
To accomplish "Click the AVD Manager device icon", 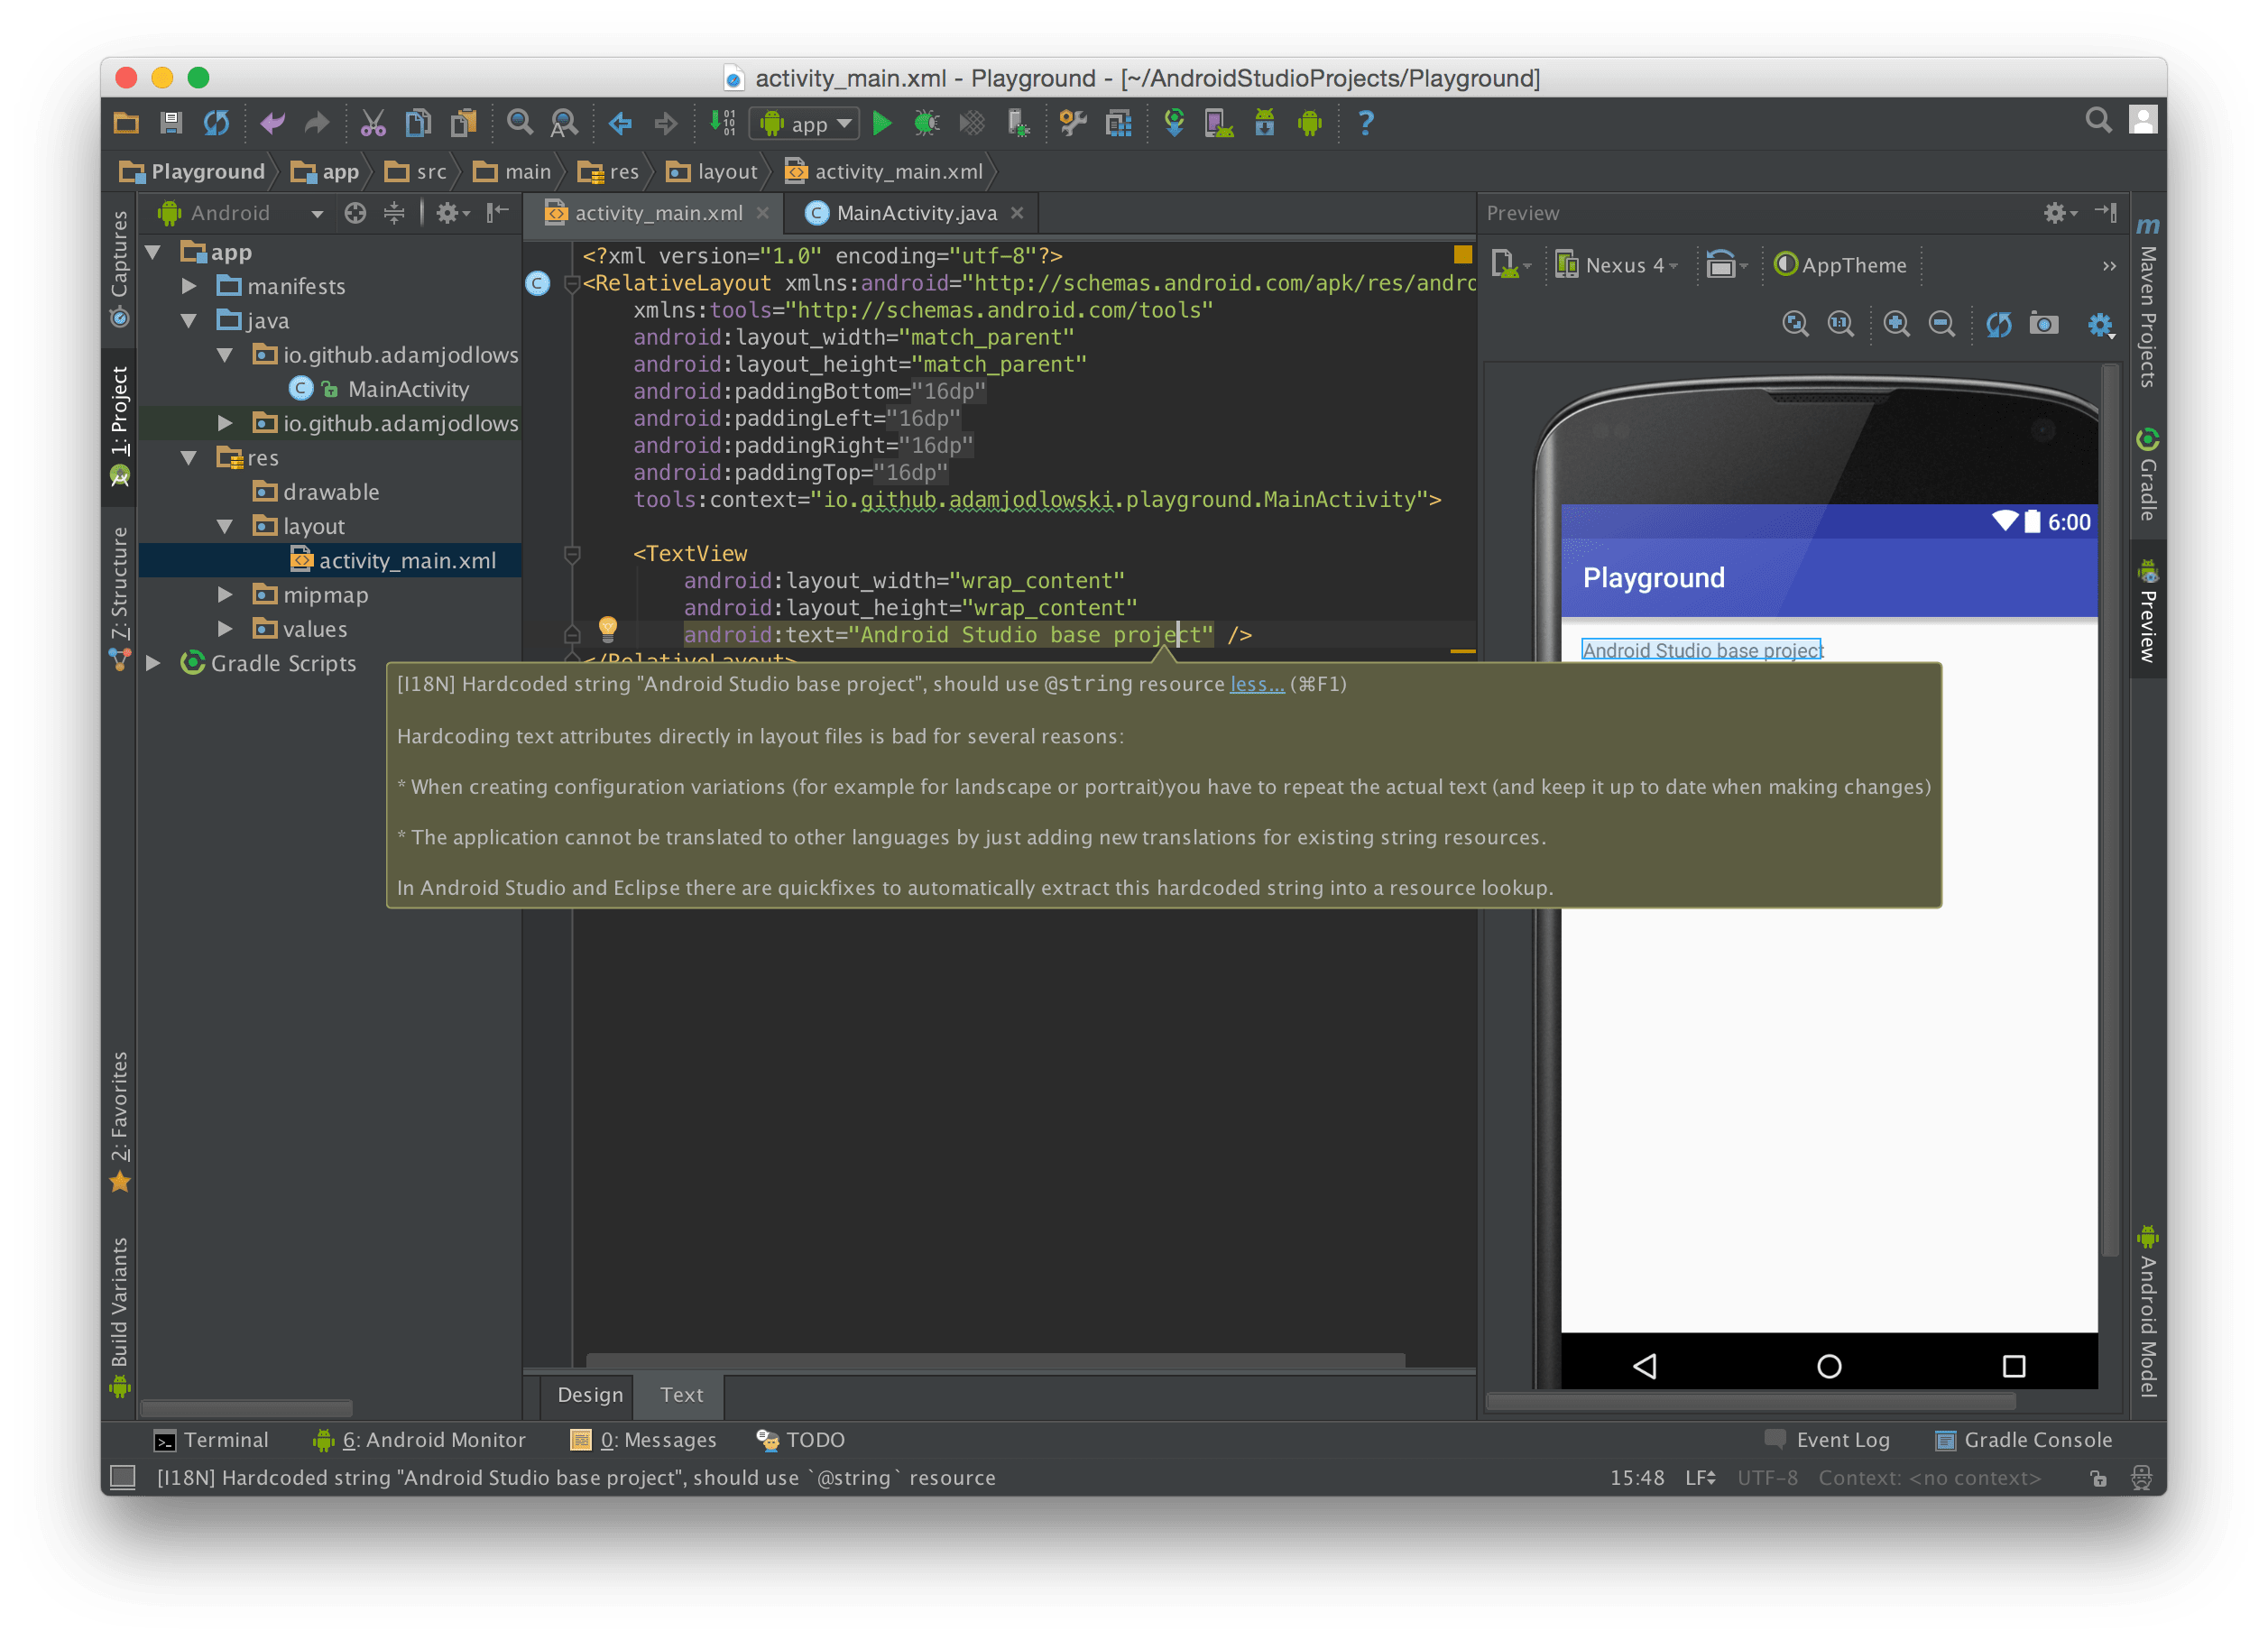I will (x=1217, y=122).
